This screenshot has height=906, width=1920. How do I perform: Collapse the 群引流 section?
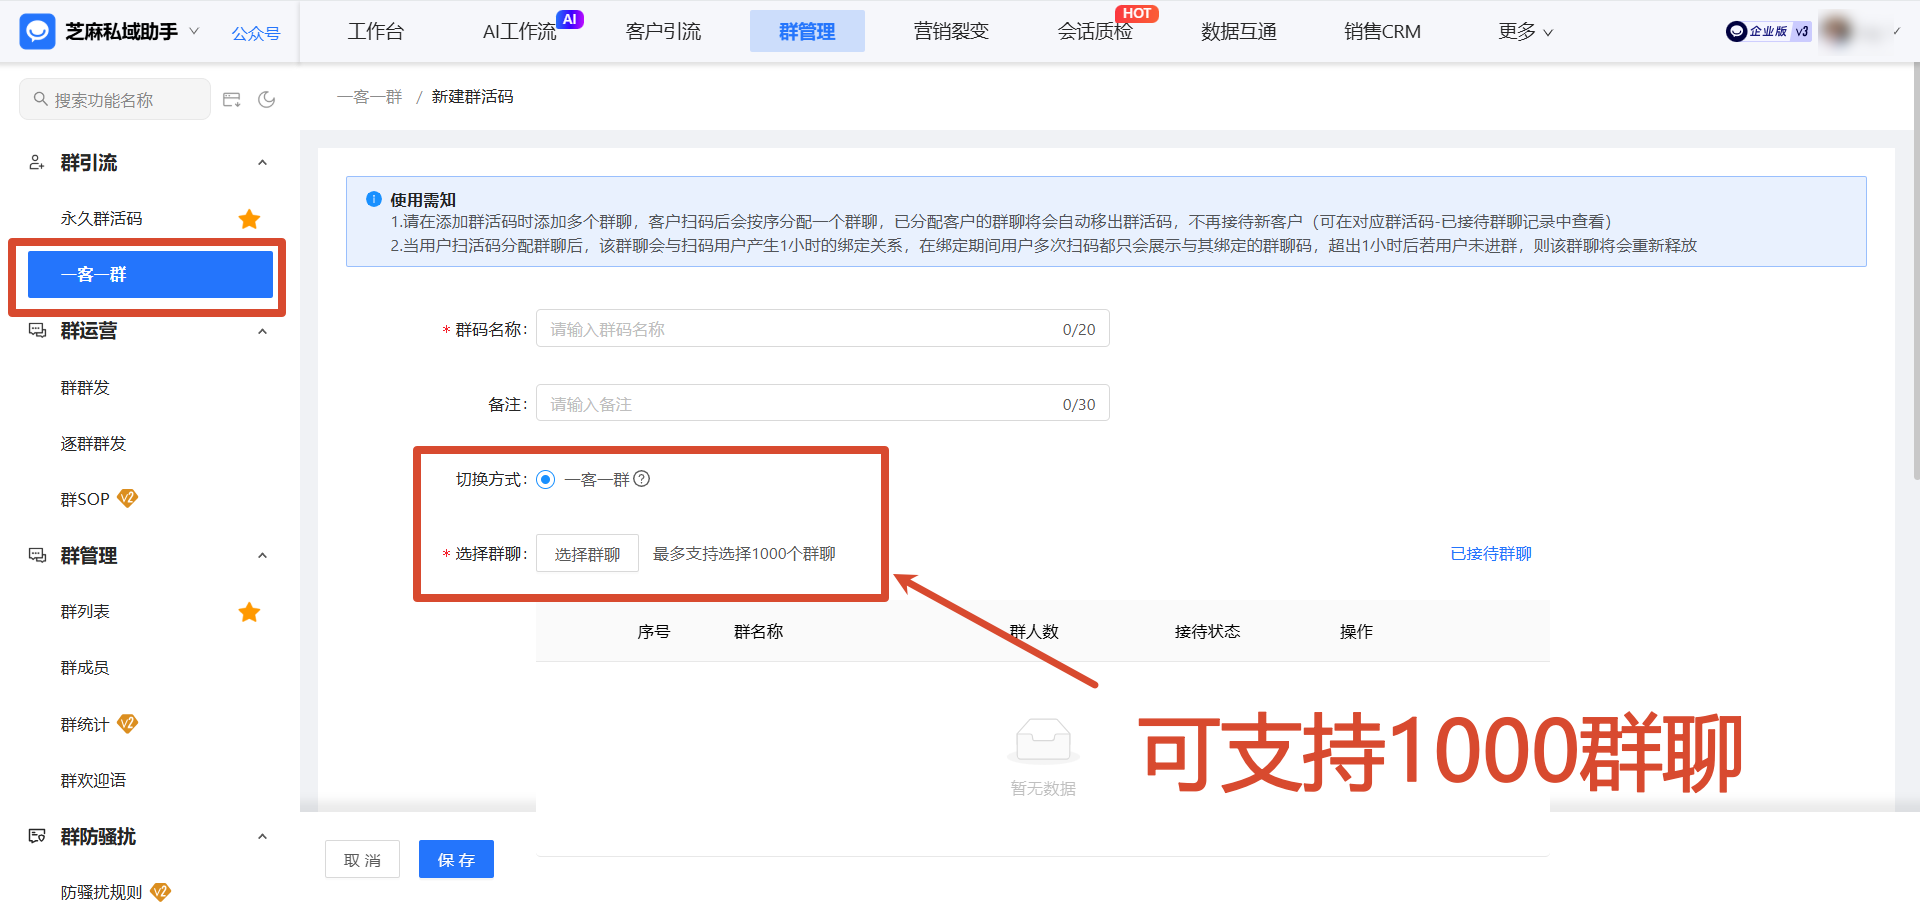pyautogui.click(x=263, y=162)
